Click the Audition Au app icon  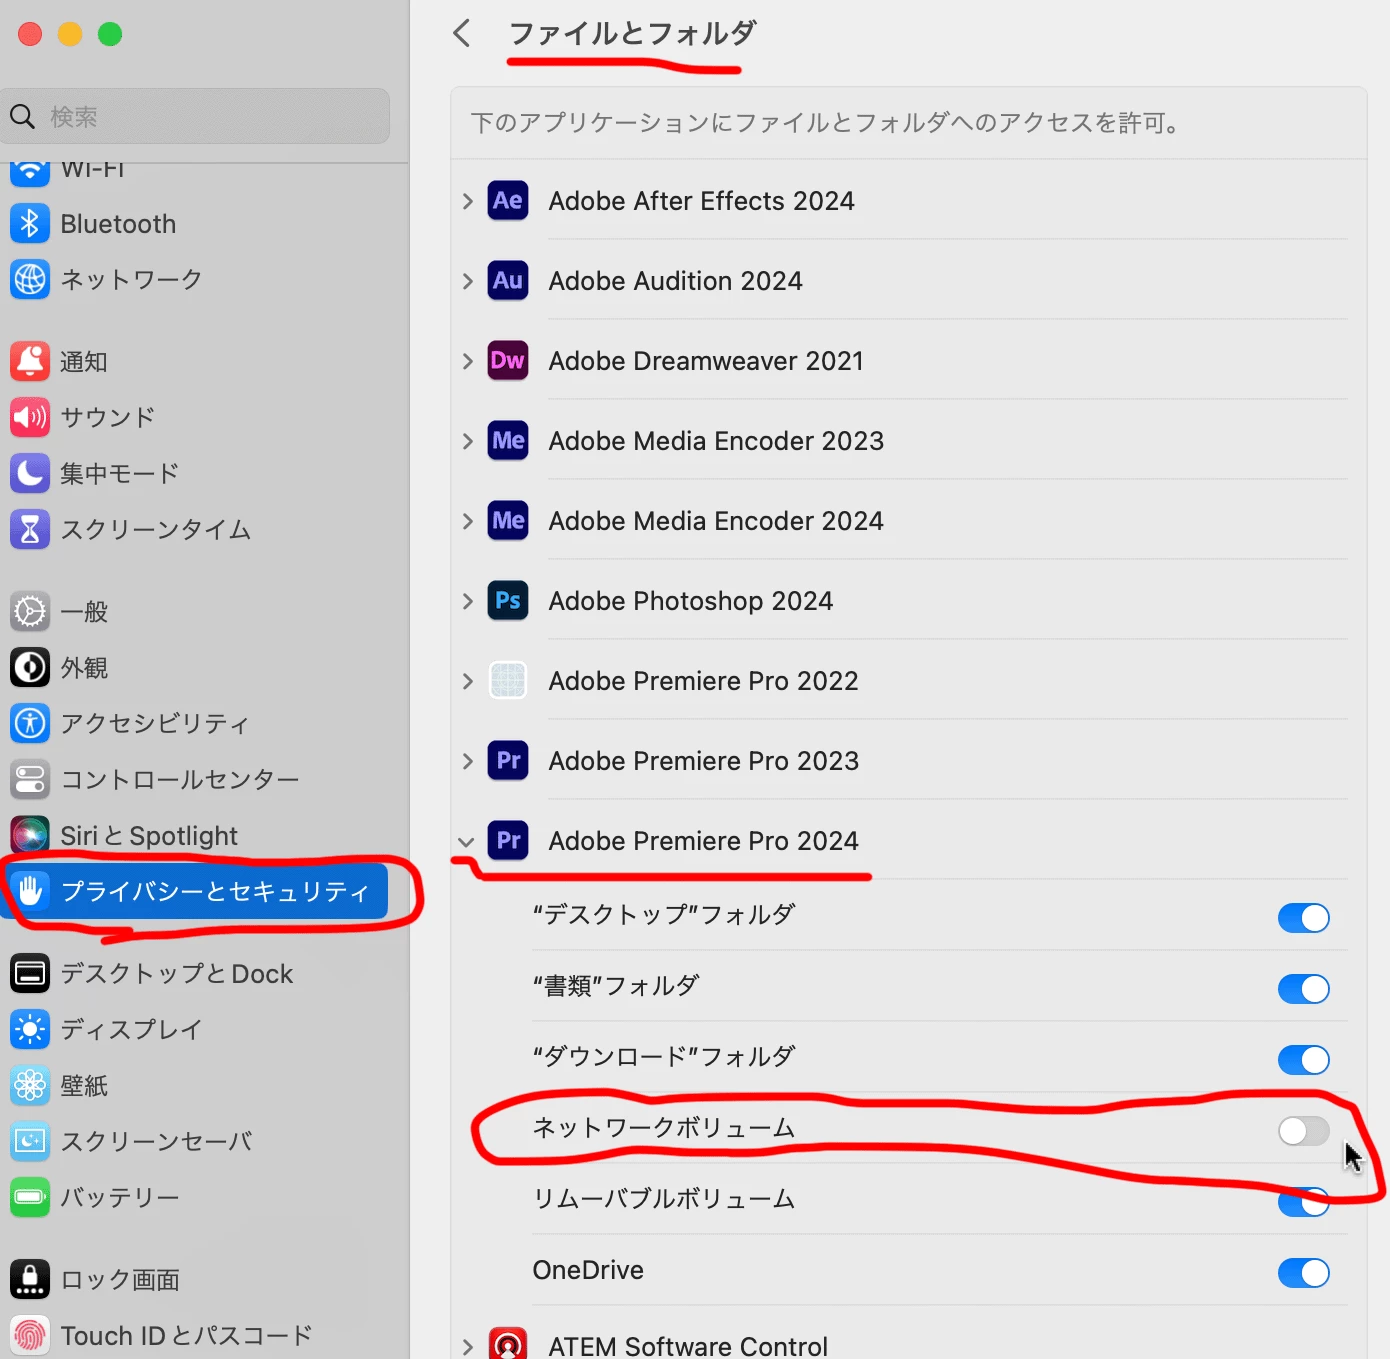508,281
